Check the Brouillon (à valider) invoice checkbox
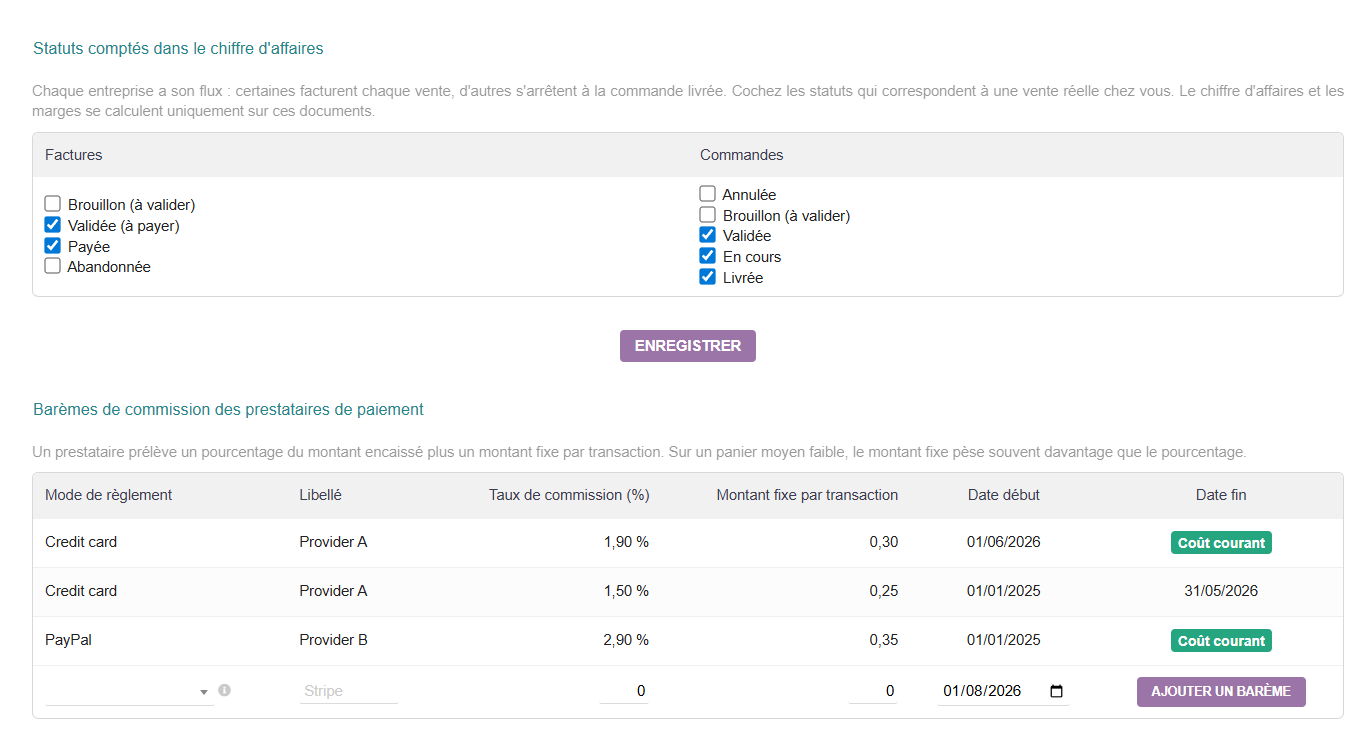 (x=53, y=204)
